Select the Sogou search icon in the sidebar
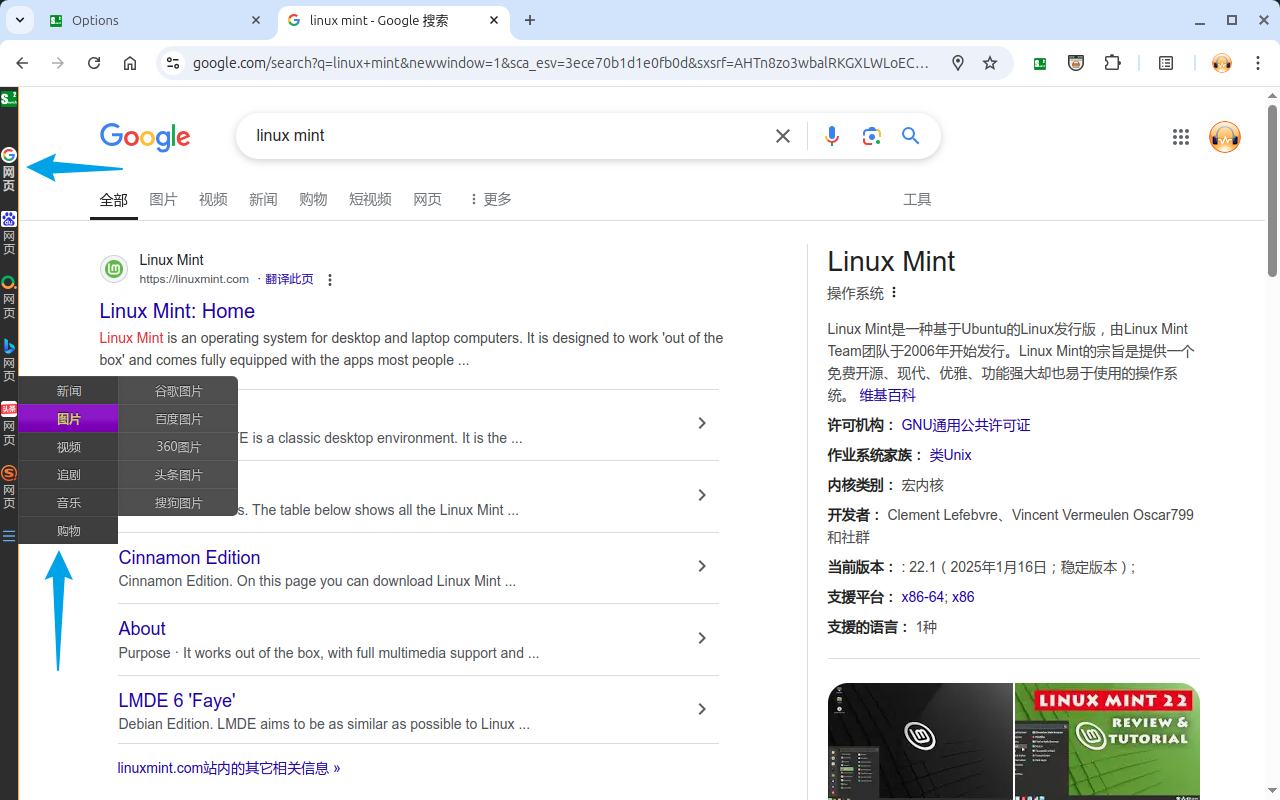 (x=9, y=472)
